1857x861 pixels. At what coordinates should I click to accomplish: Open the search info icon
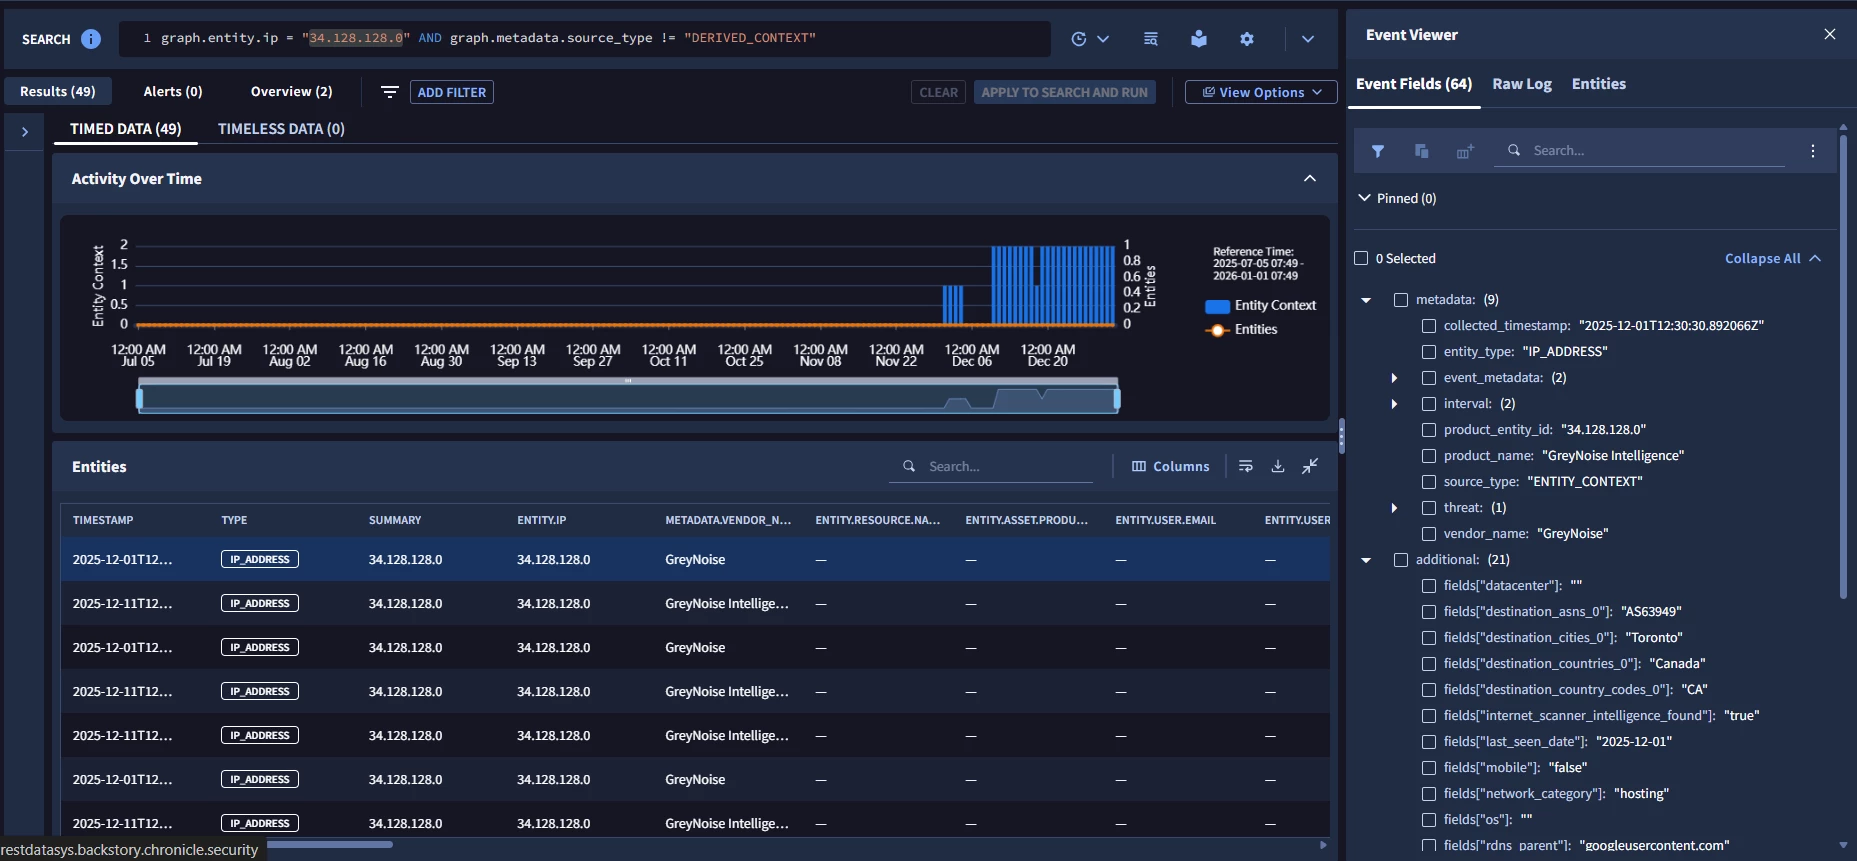91,39
